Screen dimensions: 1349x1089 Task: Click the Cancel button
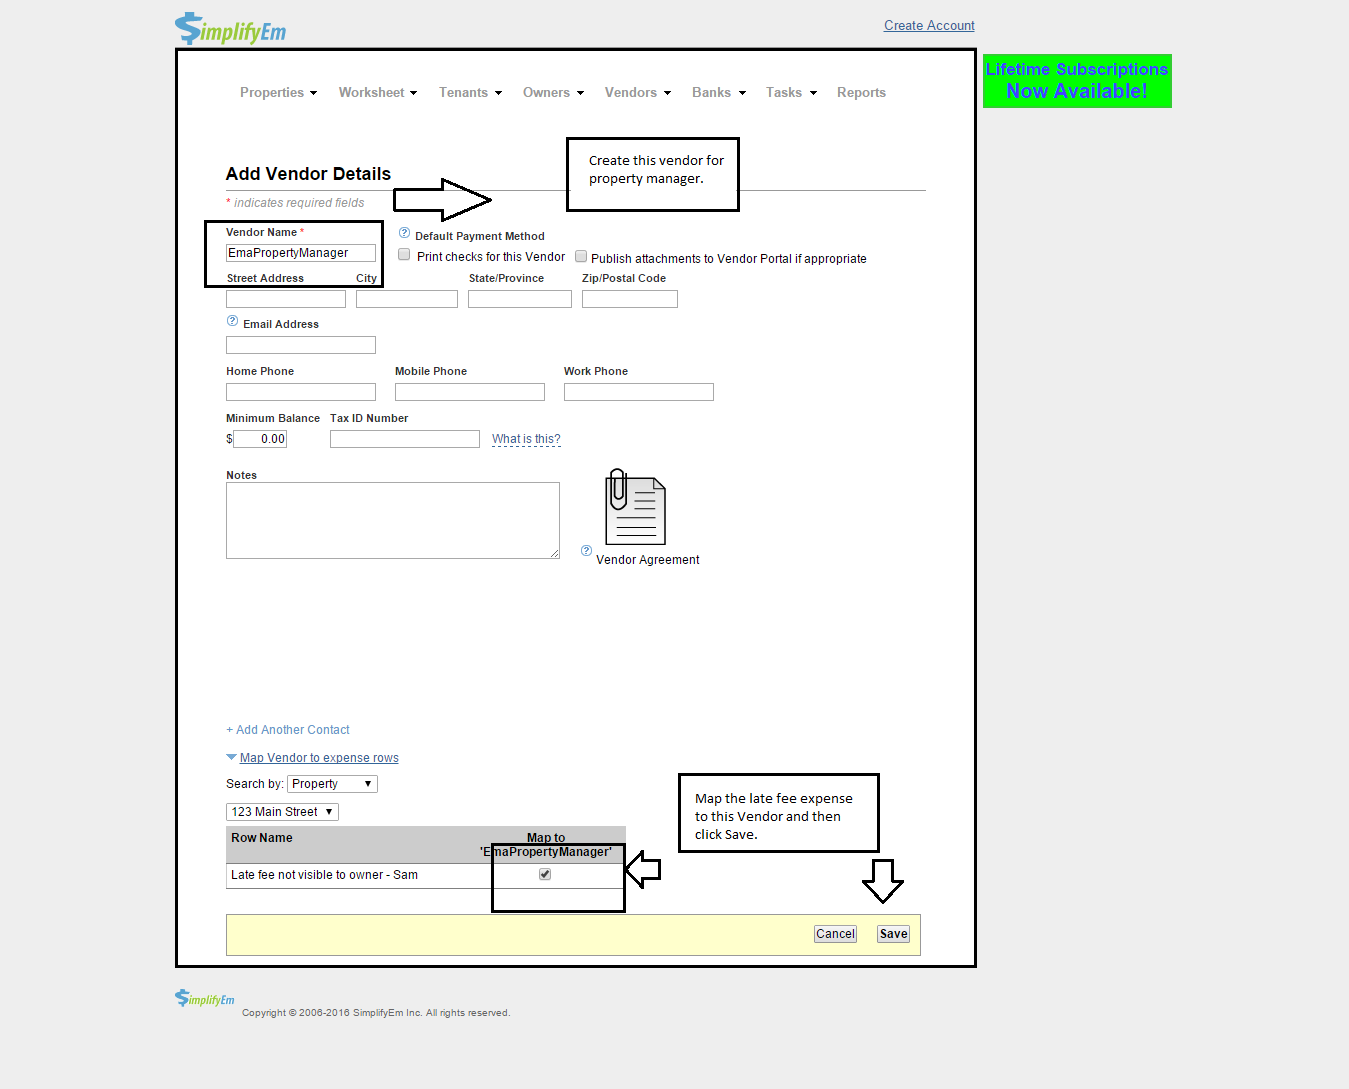(835, 934)
